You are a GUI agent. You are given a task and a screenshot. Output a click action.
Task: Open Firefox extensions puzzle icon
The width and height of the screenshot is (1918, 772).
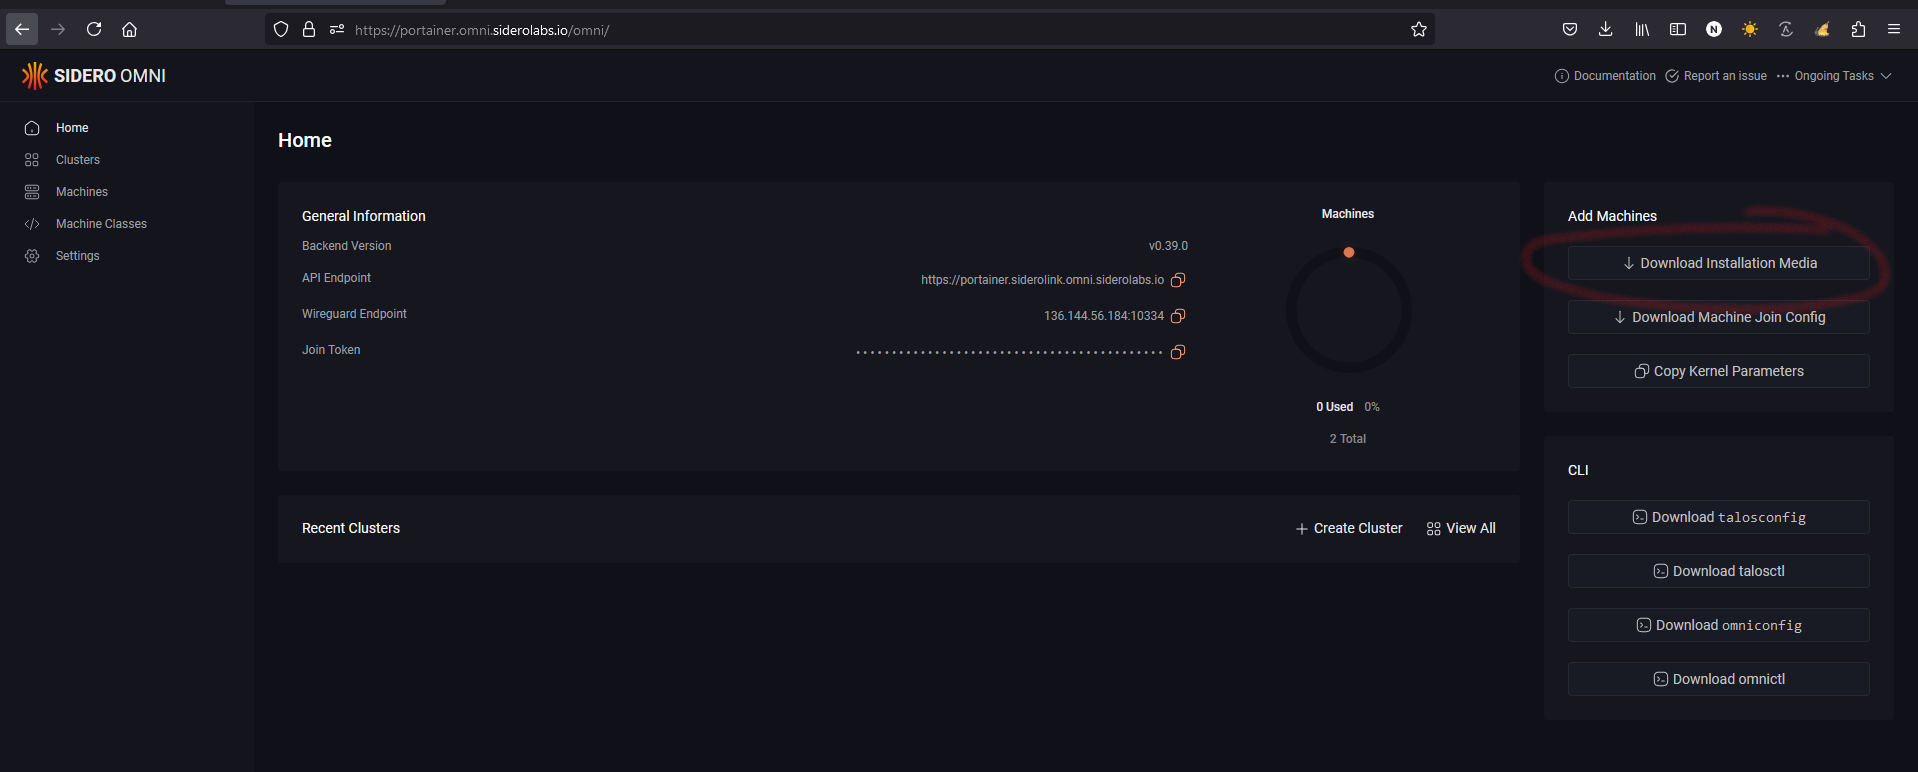tap(1858, 29)
